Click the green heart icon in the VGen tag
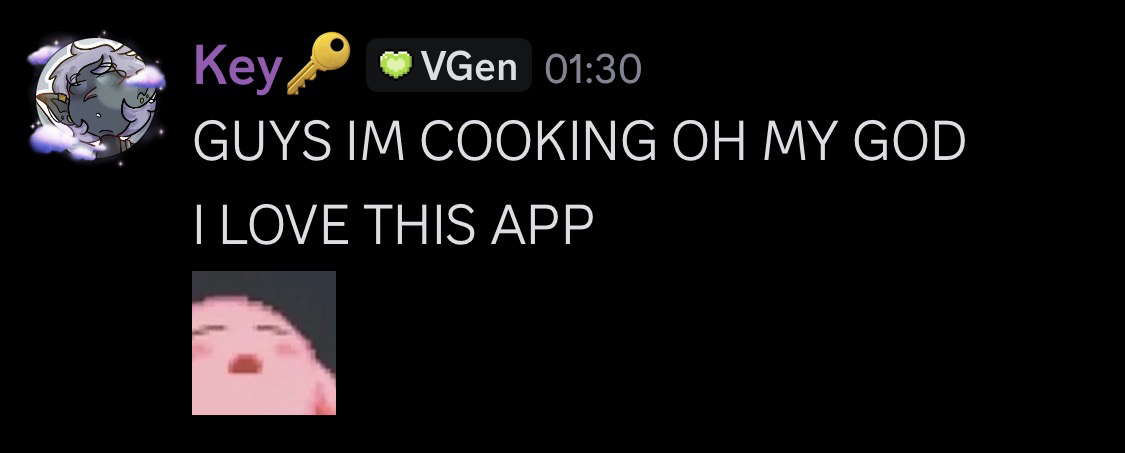 [395, 65]
